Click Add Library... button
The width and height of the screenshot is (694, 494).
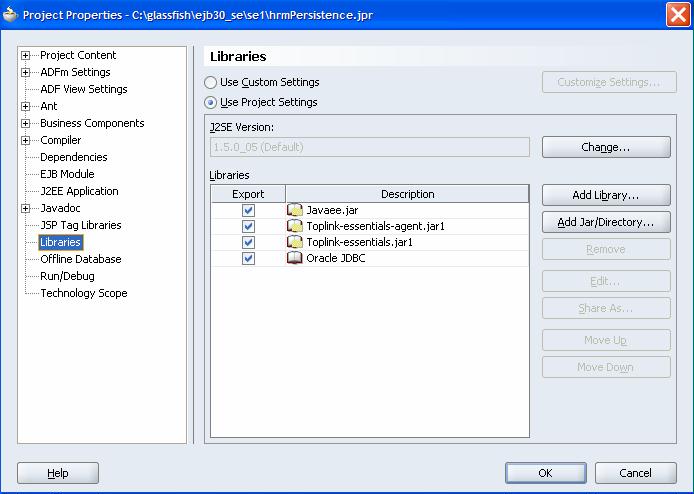coord(606,195)
